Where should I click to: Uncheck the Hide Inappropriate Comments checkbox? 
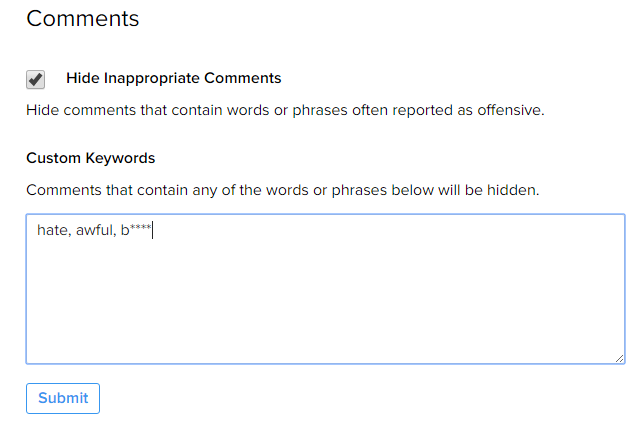coord(36,79)
